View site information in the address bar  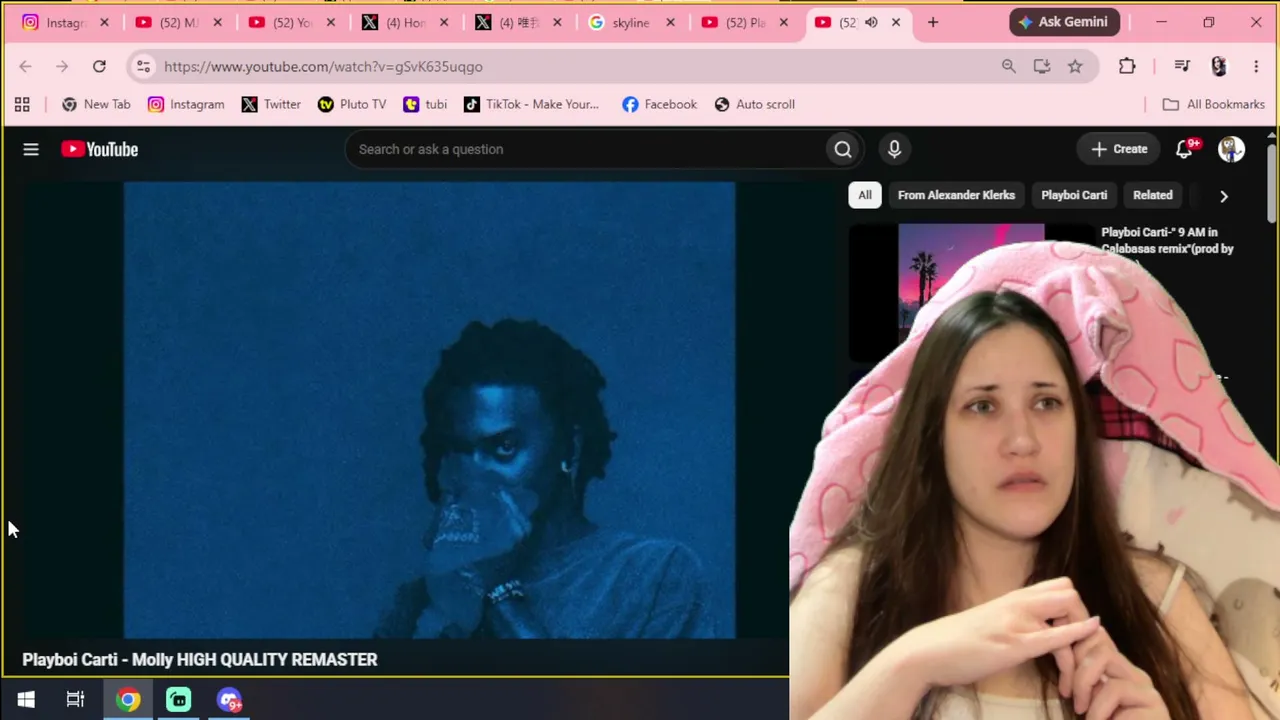[x=143, y=66]
